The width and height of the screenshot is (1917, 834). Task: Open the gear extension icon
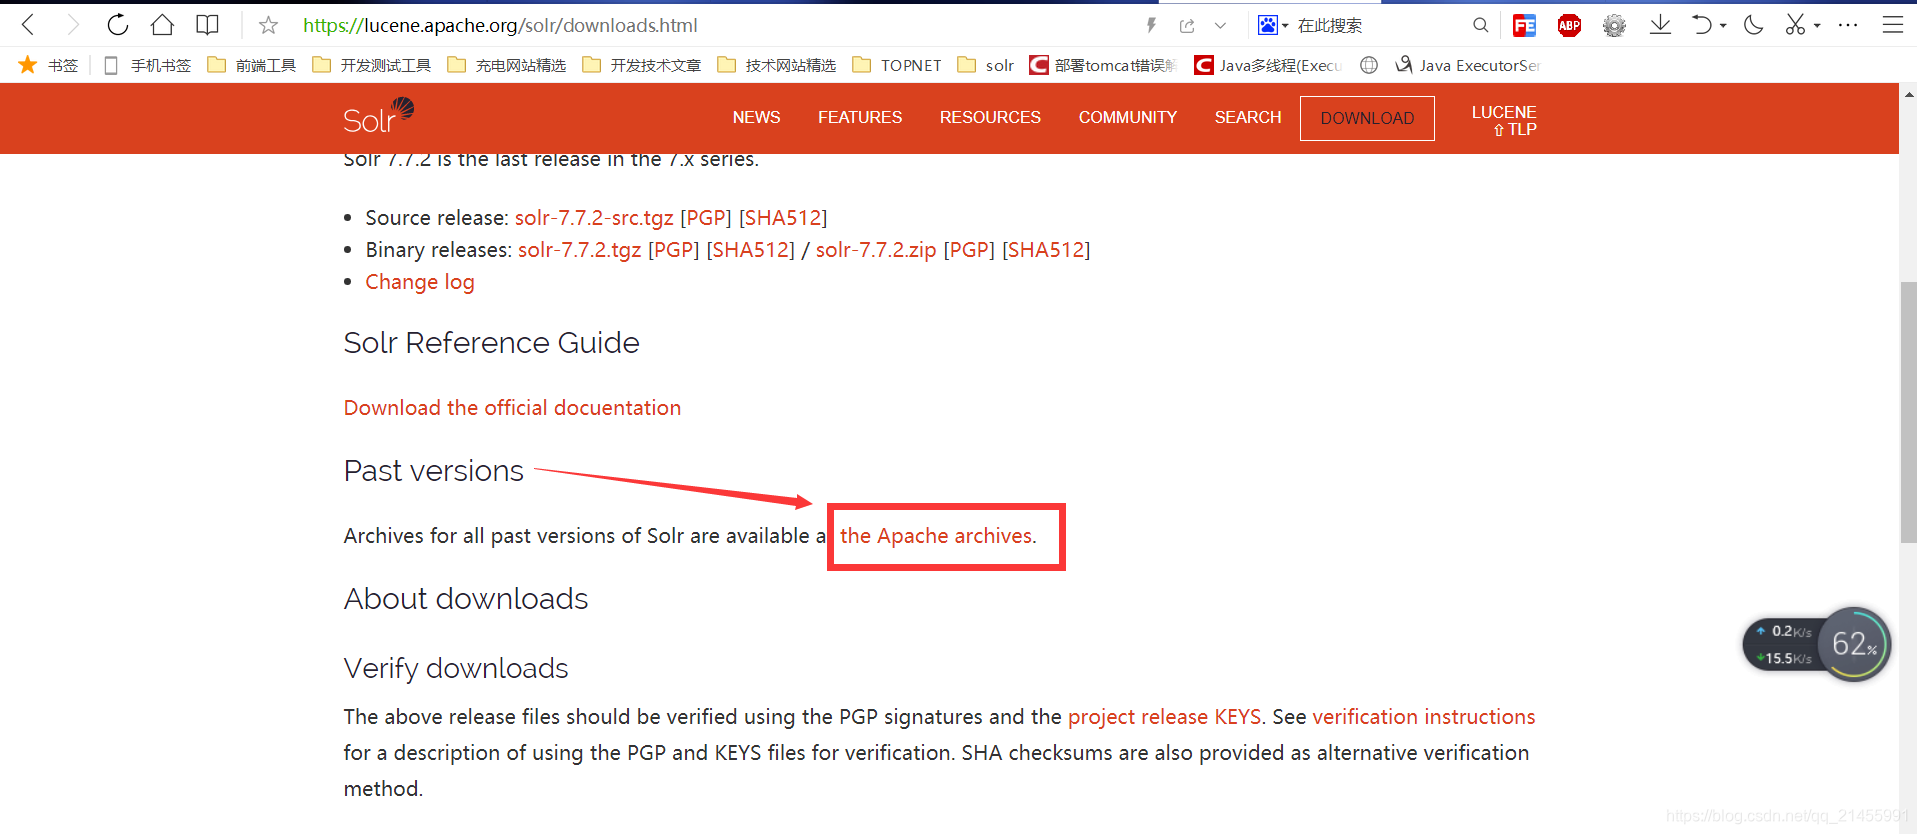[1614, 25]
